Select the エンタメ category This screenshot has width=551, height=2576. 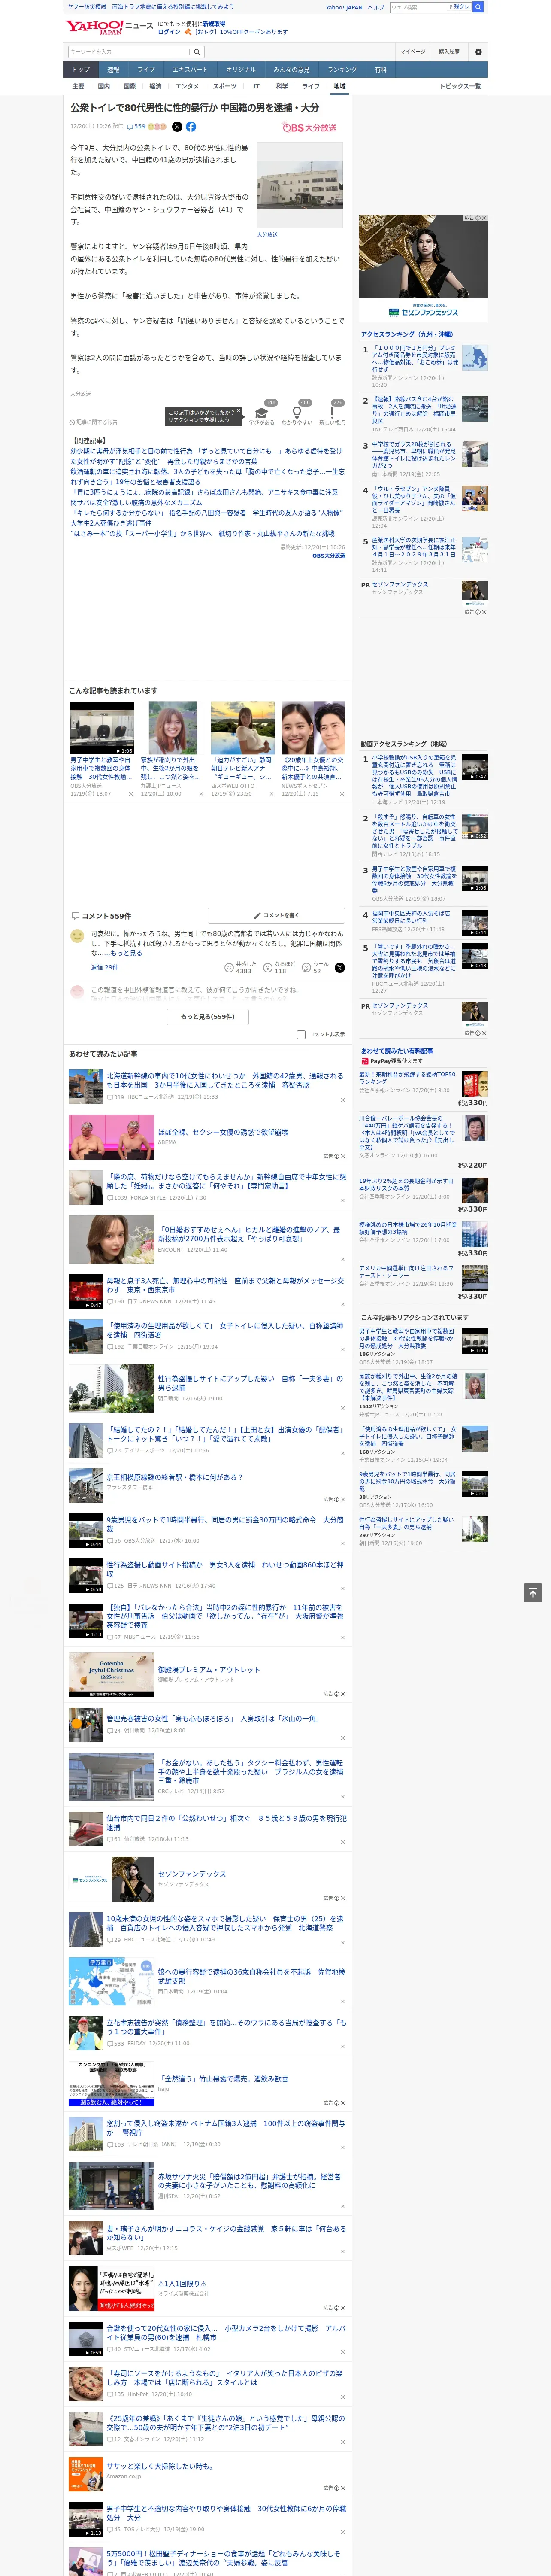pos(187,86)
